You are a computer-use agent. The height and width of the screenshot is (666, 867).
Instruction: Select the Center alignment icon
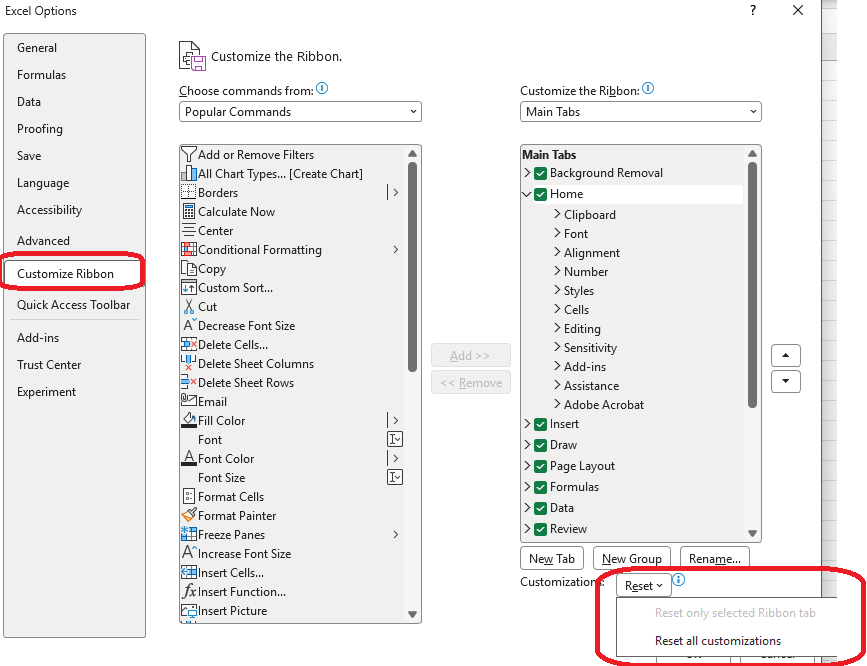[x=189, y=231]
